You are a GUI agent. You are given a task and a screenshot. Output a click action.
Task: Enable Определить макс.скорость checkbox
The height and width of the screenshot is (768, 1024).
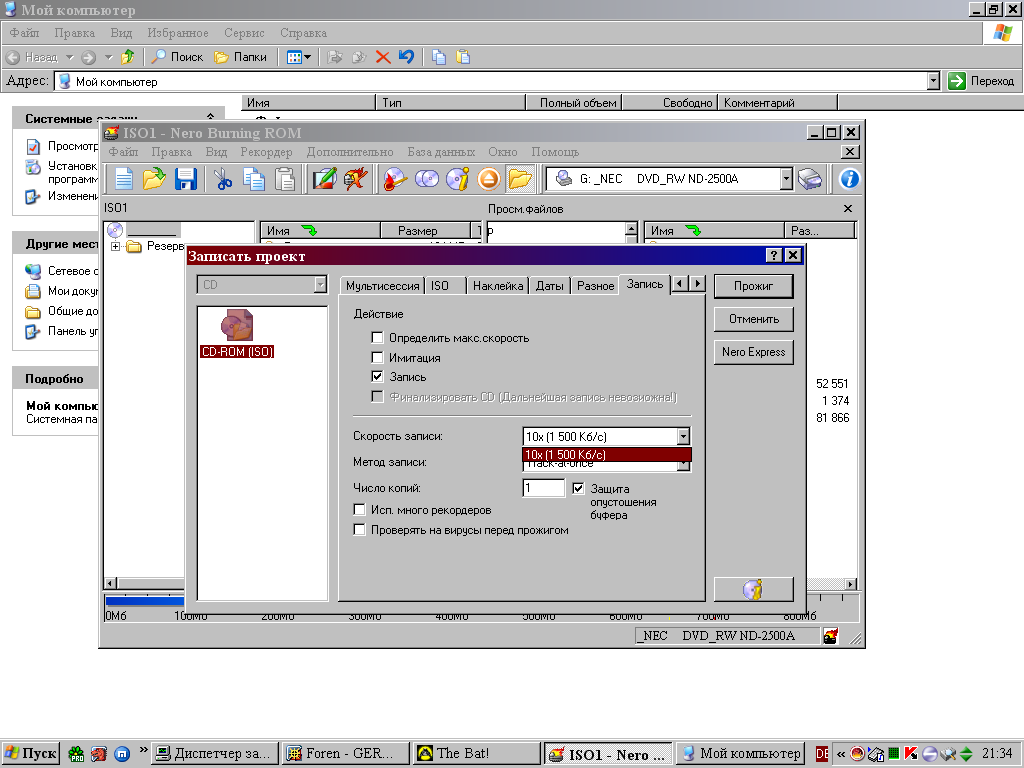pyautogui.click(x=377, y=338)
